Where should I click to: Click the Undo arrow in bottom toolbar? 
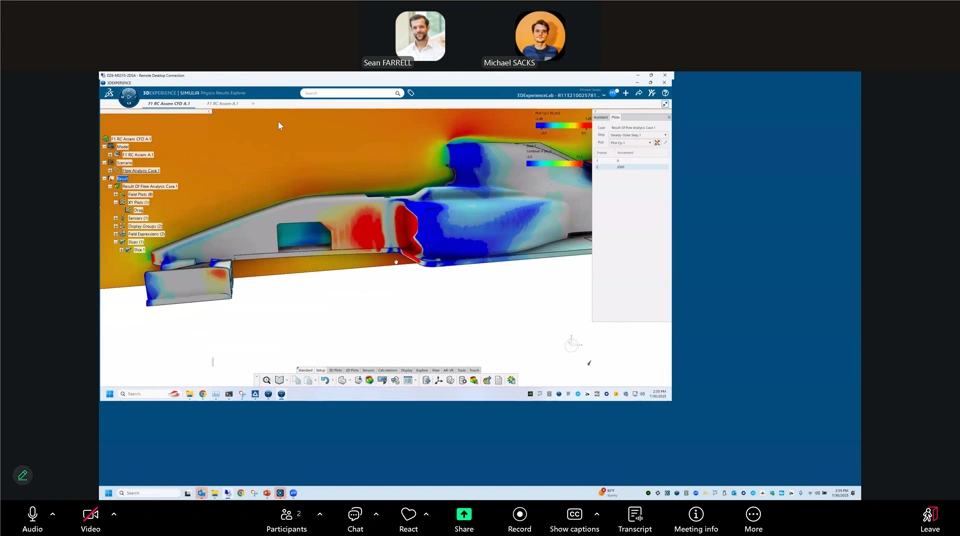pos(324,380)
